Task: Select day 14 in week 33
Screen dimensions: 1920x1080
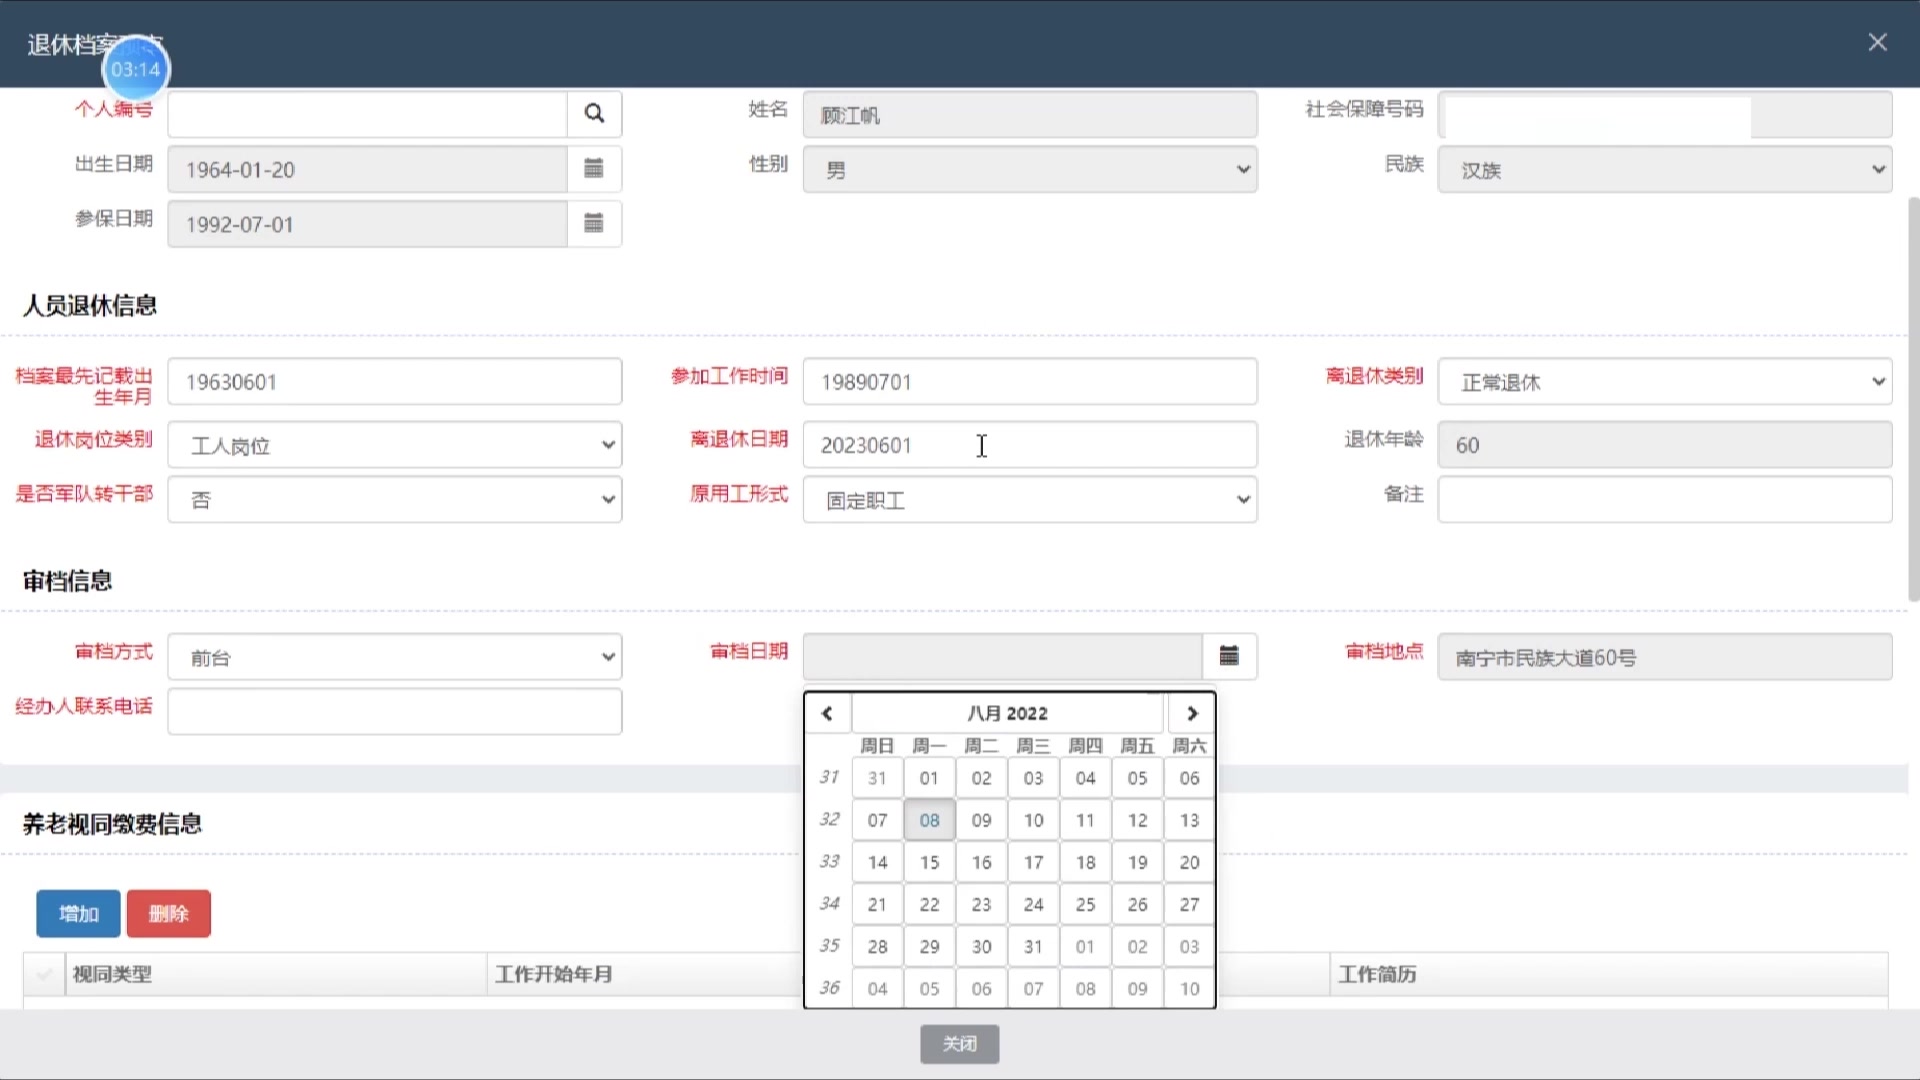Action: pyautogui.click(x=877, y=862)
